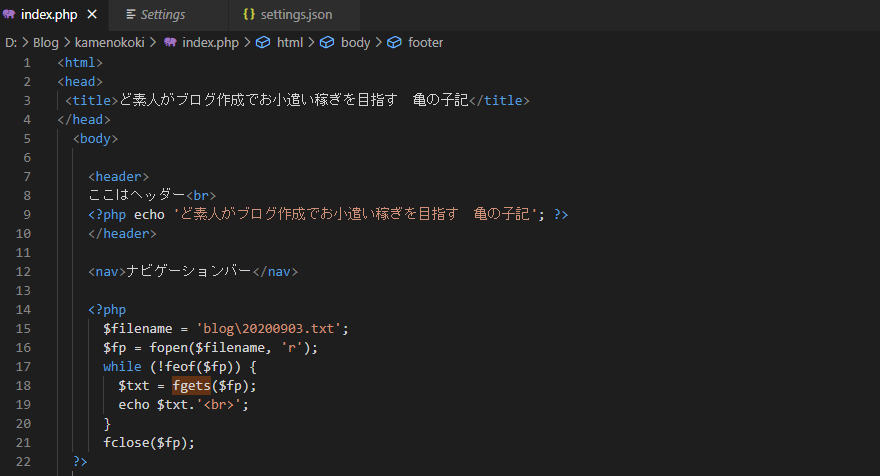Click the closing ?> tag on line 22
880x476 pixels.
80,461
